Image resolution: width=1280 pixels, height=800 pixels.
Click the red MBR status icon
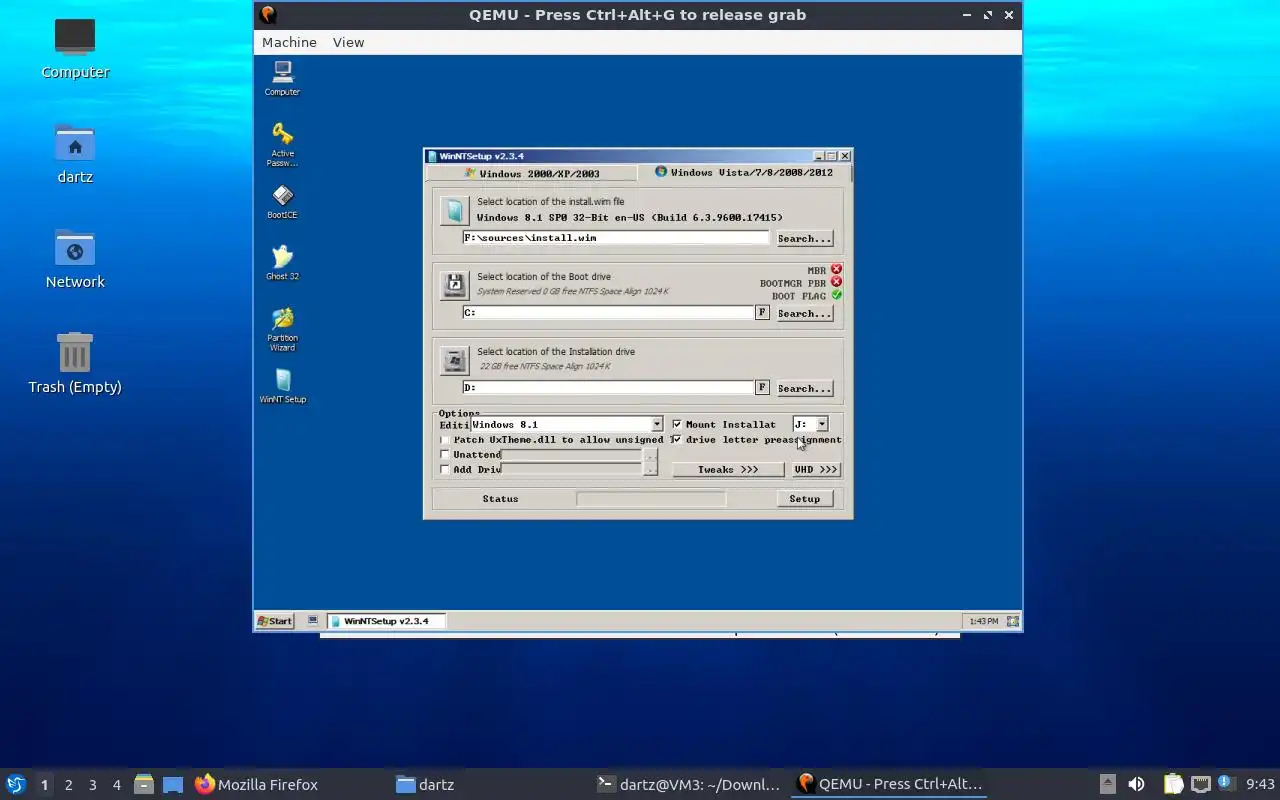coord(836,269)
